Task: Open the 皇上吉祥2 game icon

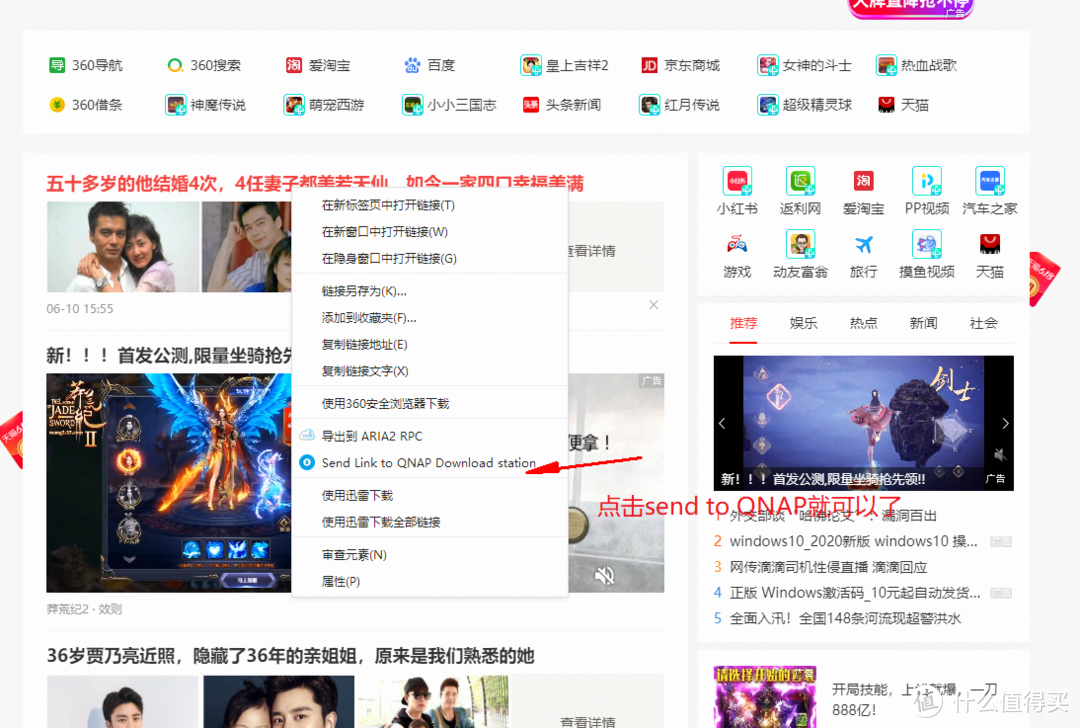Action: (530, 65)
